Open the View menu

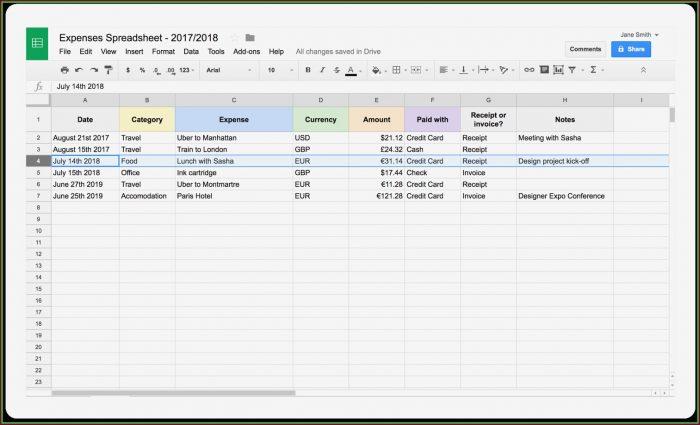click(108, 52)
